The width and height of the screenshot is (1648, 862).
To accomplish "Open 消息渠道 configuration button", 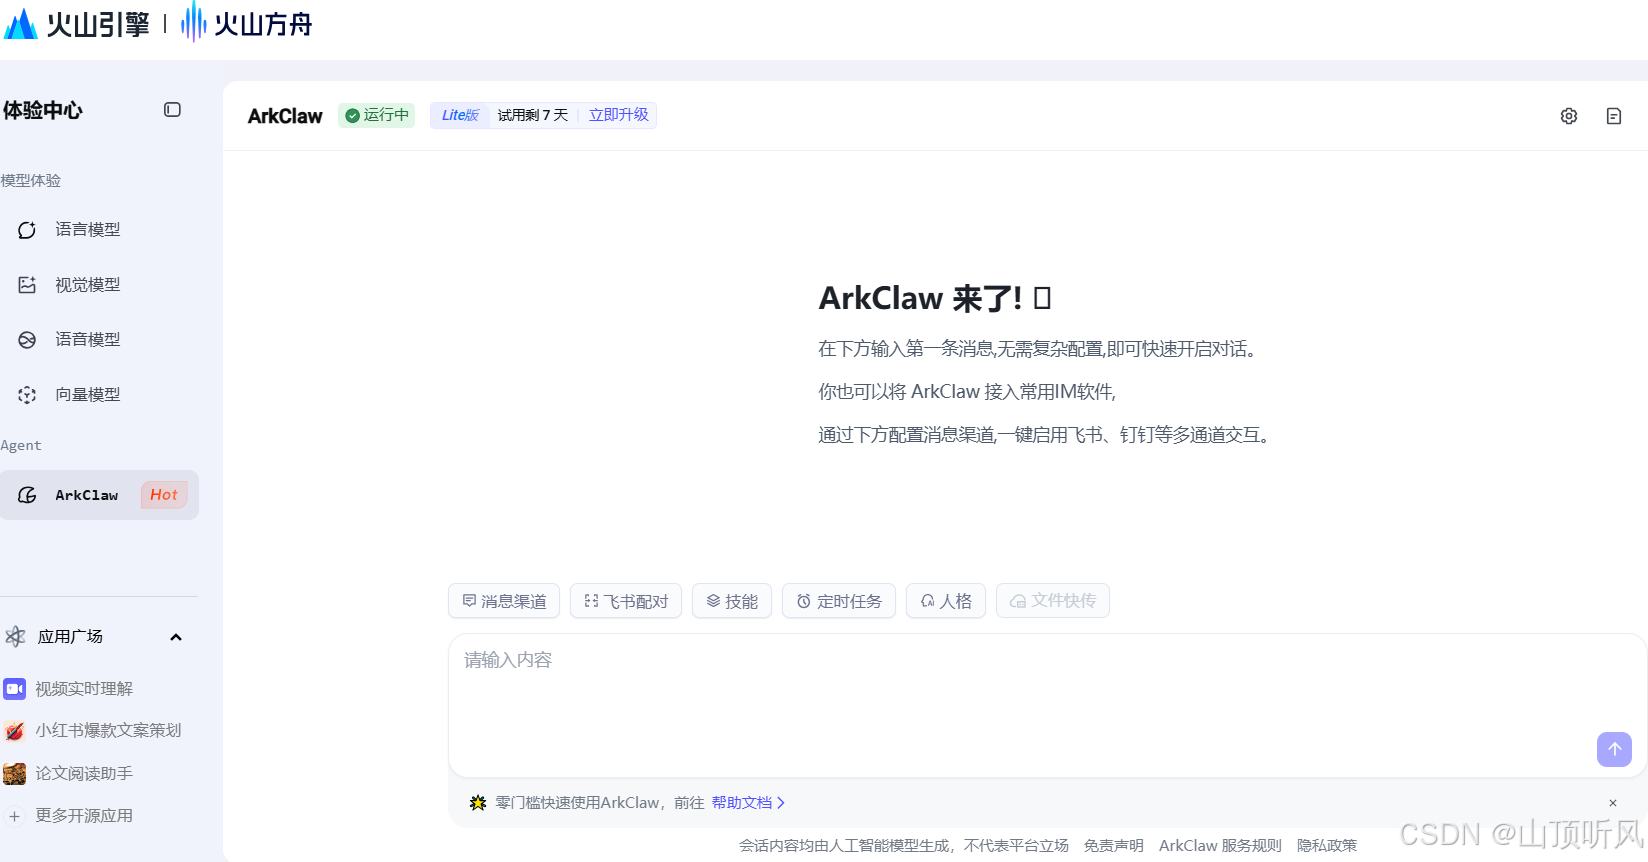I will (x=504, y=601).
